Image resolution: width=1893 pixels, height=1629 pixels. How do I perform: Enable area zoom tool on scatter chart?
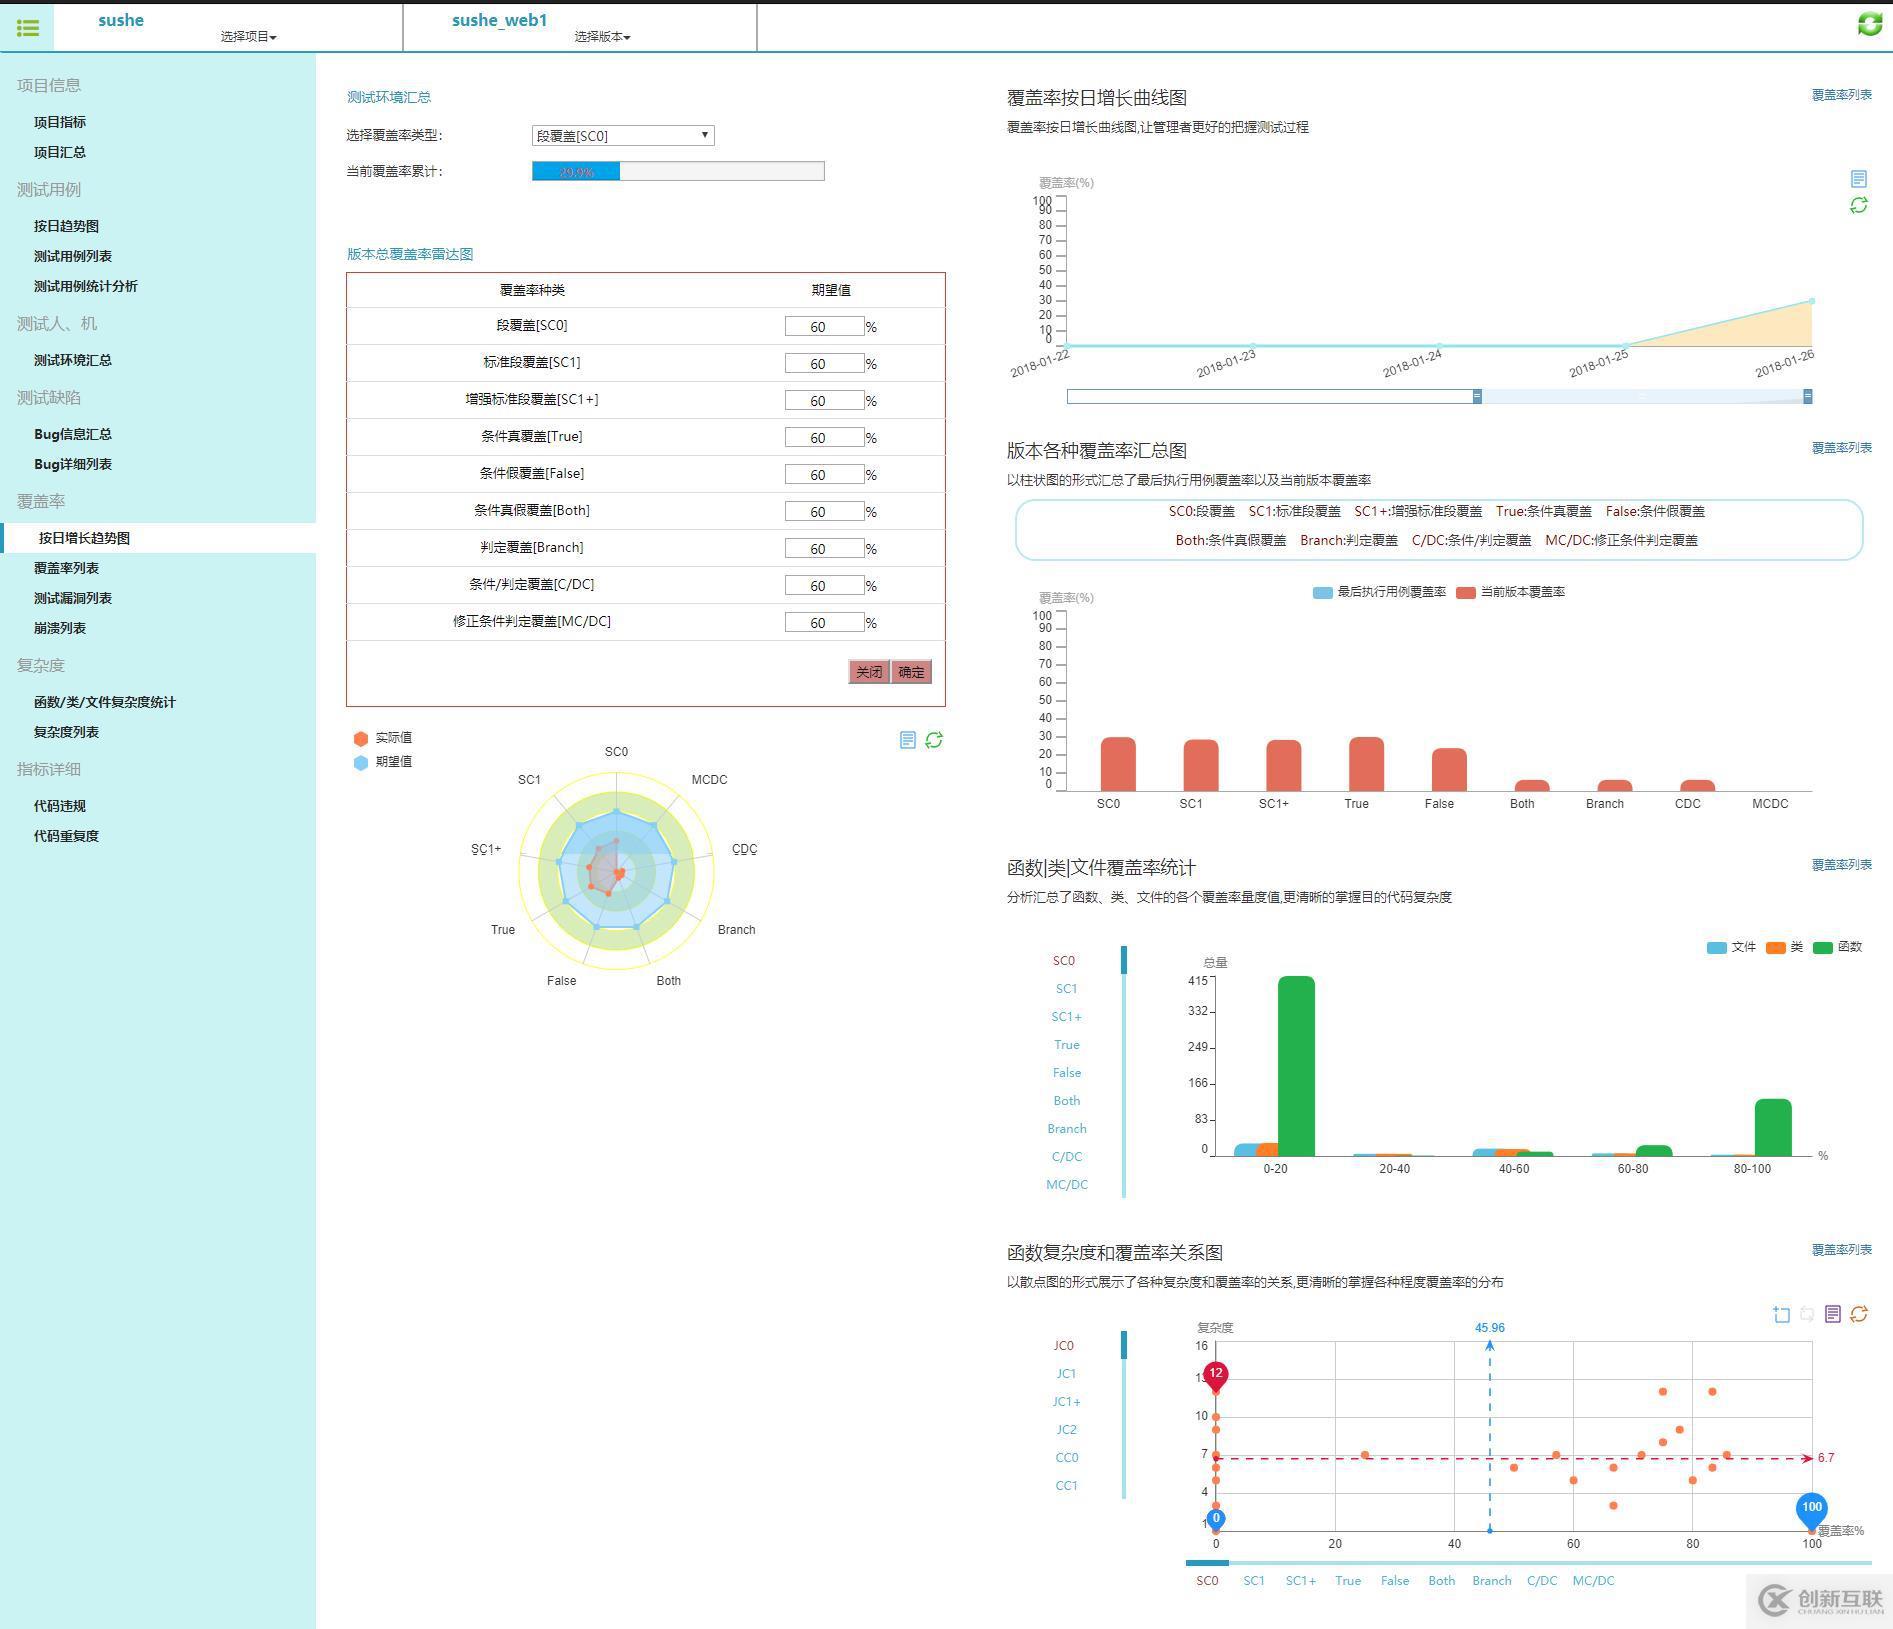[1781, 1314]
